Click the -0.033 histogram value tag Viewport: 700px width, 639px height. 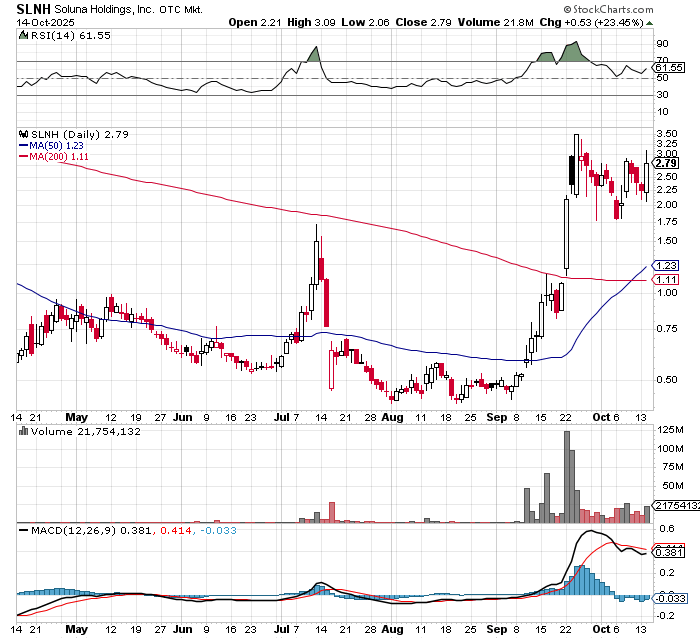click(670, 598)
